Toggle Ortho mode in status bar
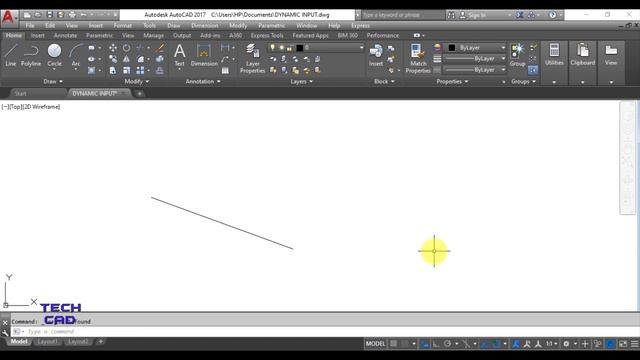Viewport: 640px width, 360px height. pos(436,344)
